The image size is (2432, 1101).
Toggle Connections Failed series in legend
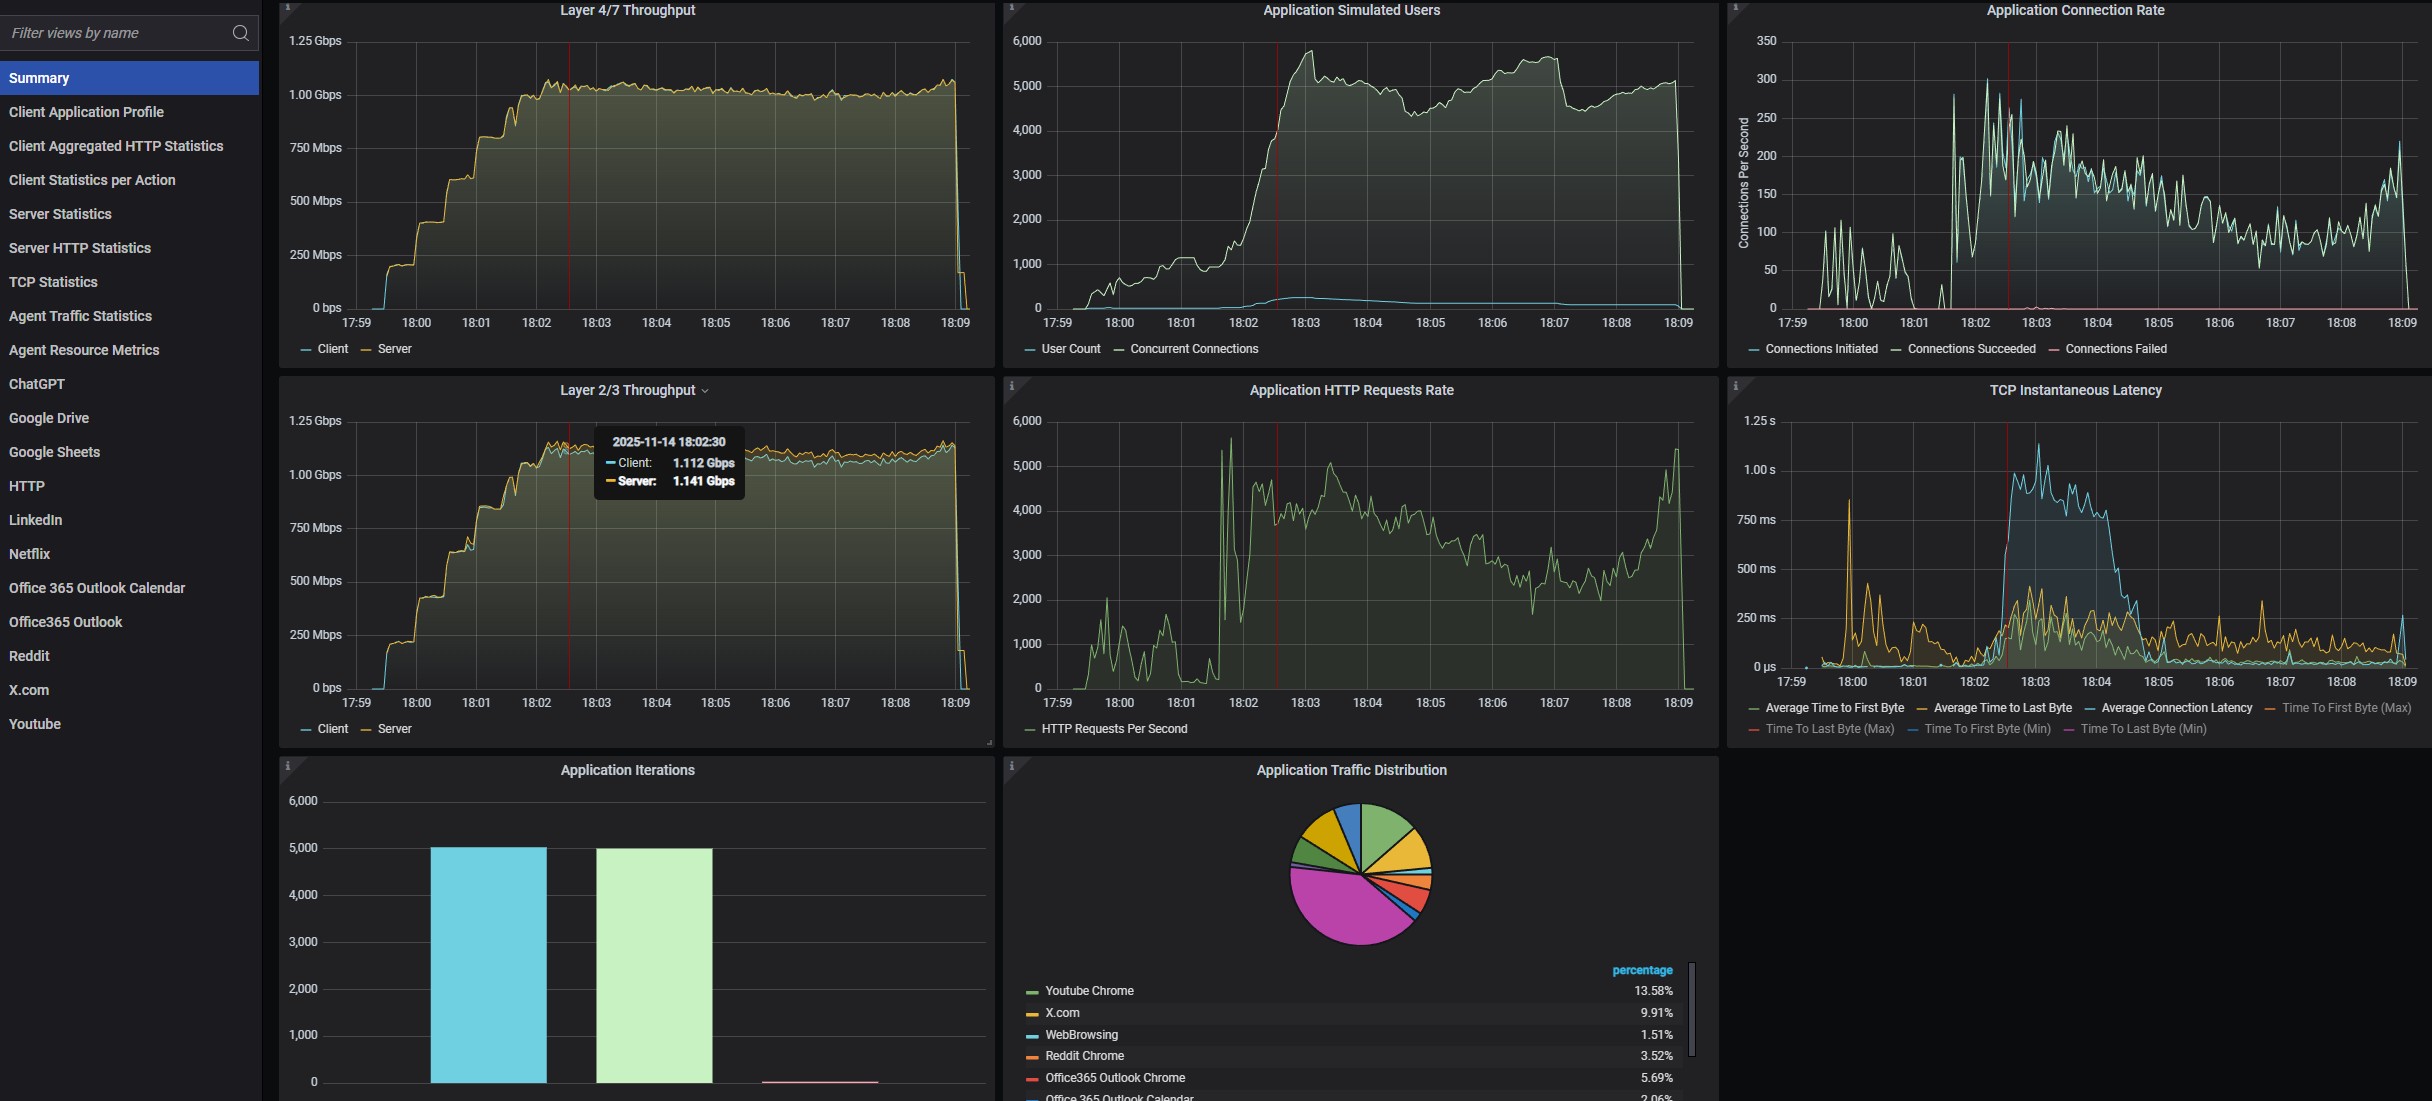pos(2115,349)
